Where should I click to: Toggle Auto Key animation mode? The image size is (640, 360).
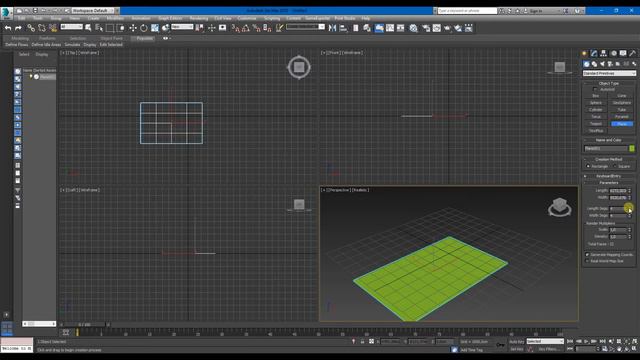pyautogui.click(x=517, y=342)
